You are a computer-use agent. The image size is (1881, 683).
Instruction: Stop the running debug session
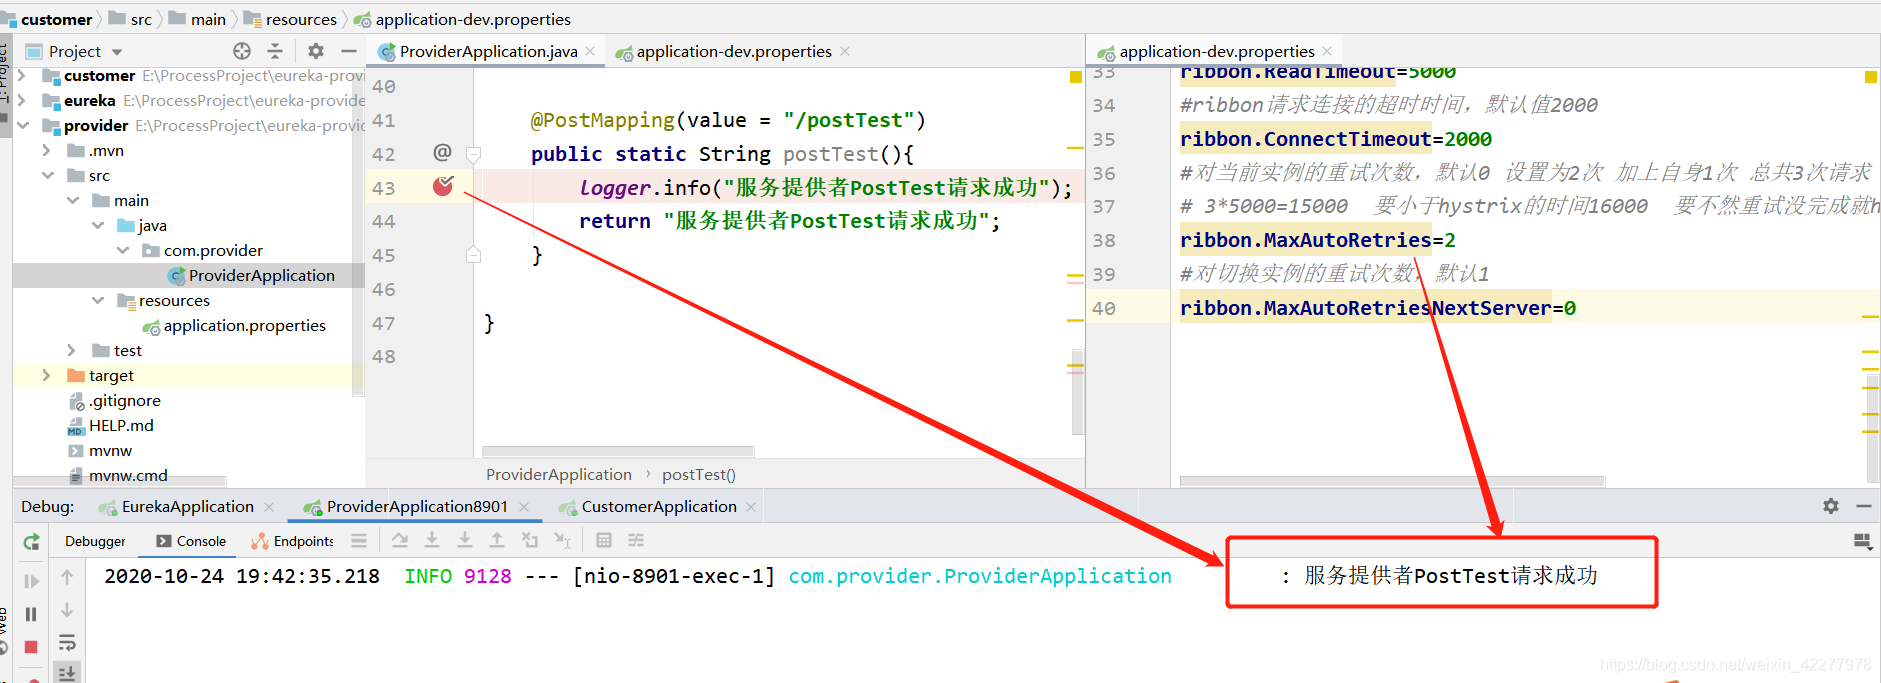[x=31, y=647]
